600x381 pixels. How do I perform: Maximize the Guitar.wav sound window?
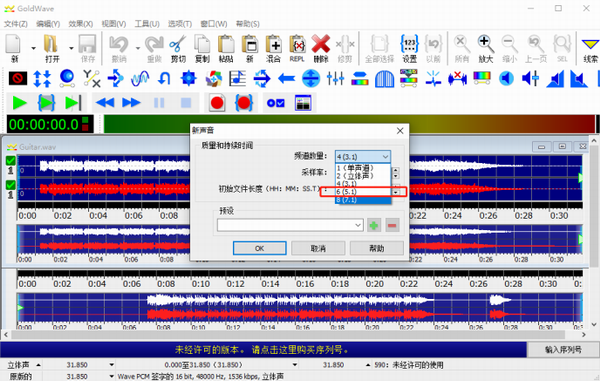click(x=562, y=147)
